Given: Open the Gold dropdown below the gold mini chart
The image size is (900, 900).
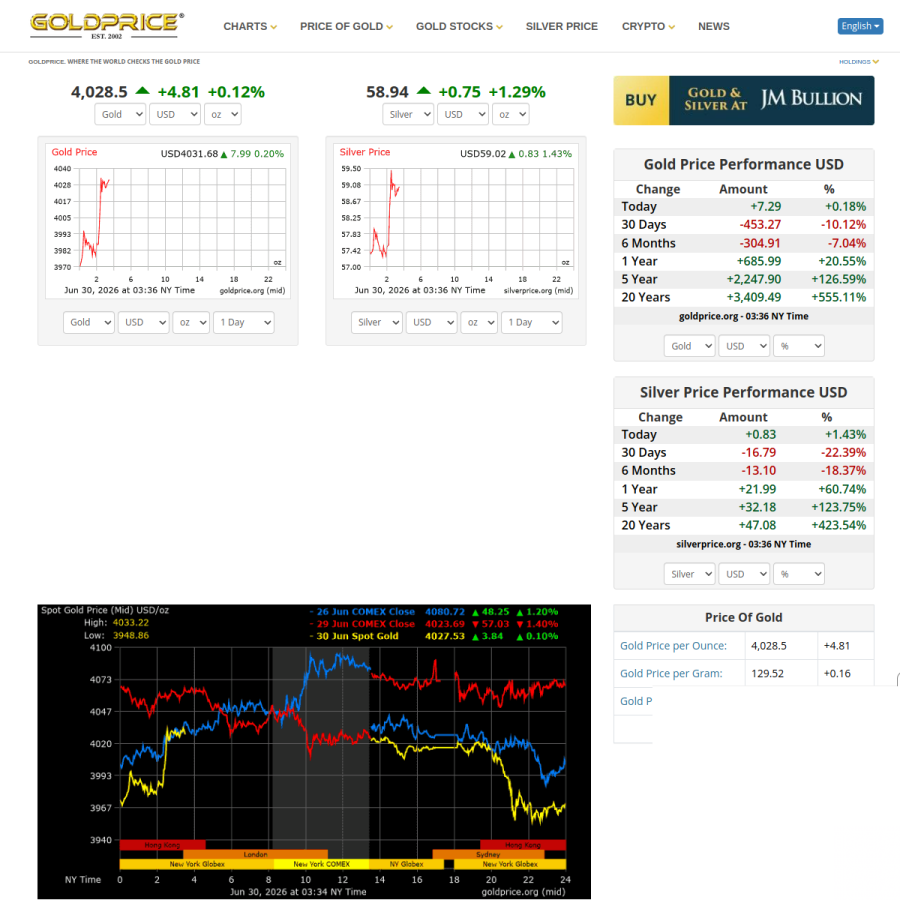Looking at the screenshot, I should coord(89,322).
